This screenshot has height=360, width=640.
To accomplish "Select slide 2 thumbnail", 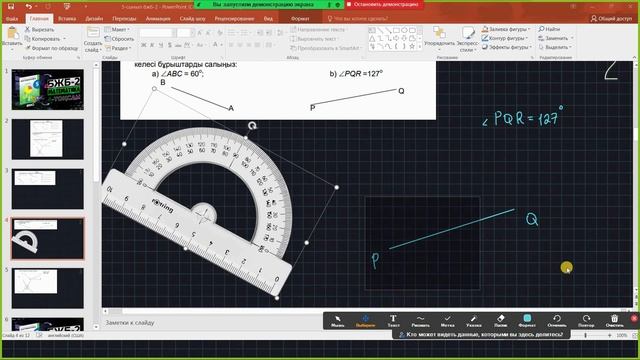I will click(x=48, y=139).
